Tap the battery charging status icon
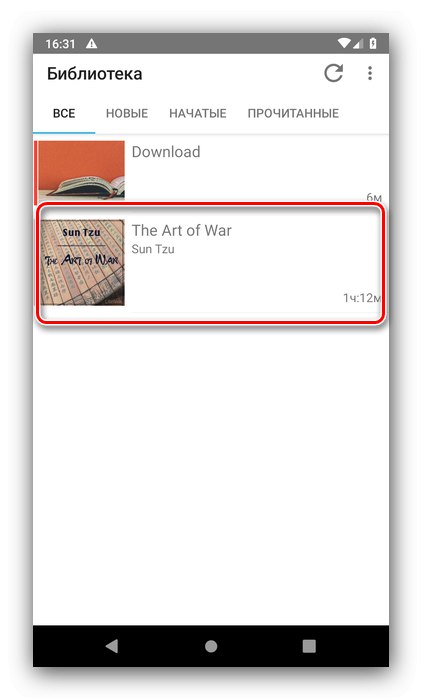 [x=372, y=44]
